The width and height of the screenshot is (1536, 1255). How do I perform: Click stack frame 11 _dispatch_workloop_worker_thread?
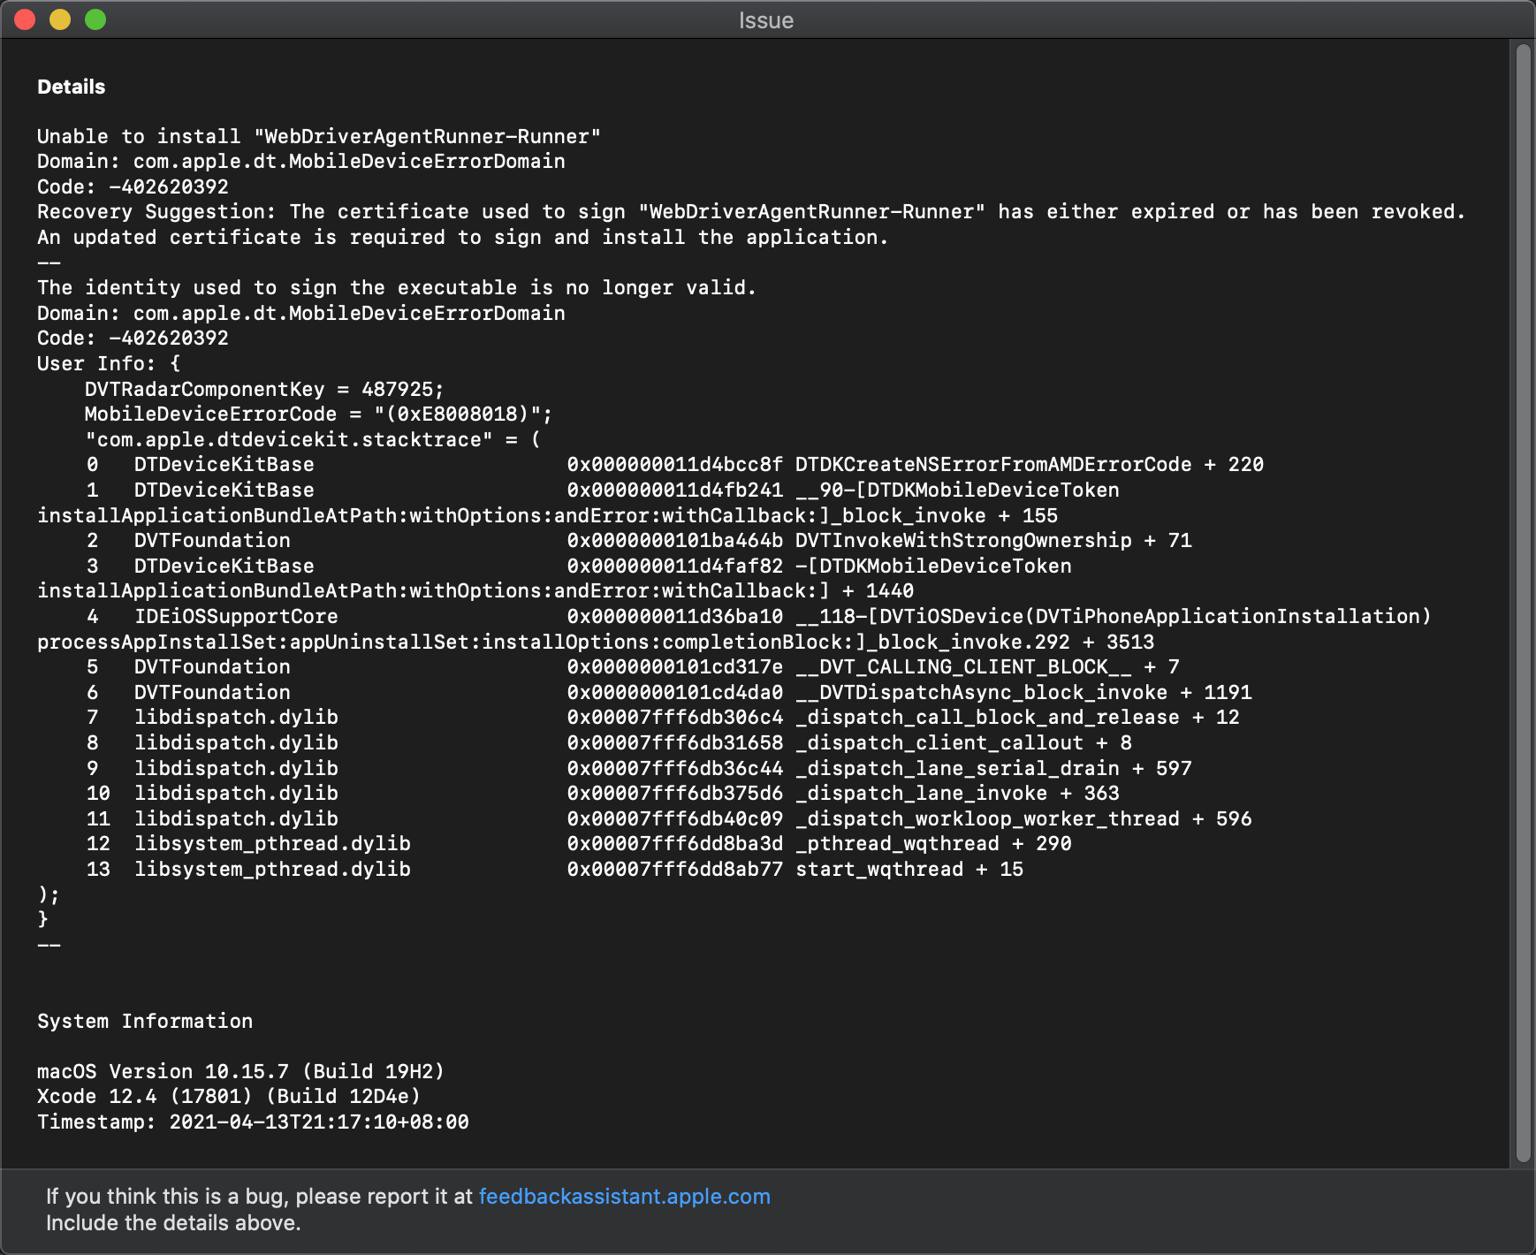[x=669, y=819]
